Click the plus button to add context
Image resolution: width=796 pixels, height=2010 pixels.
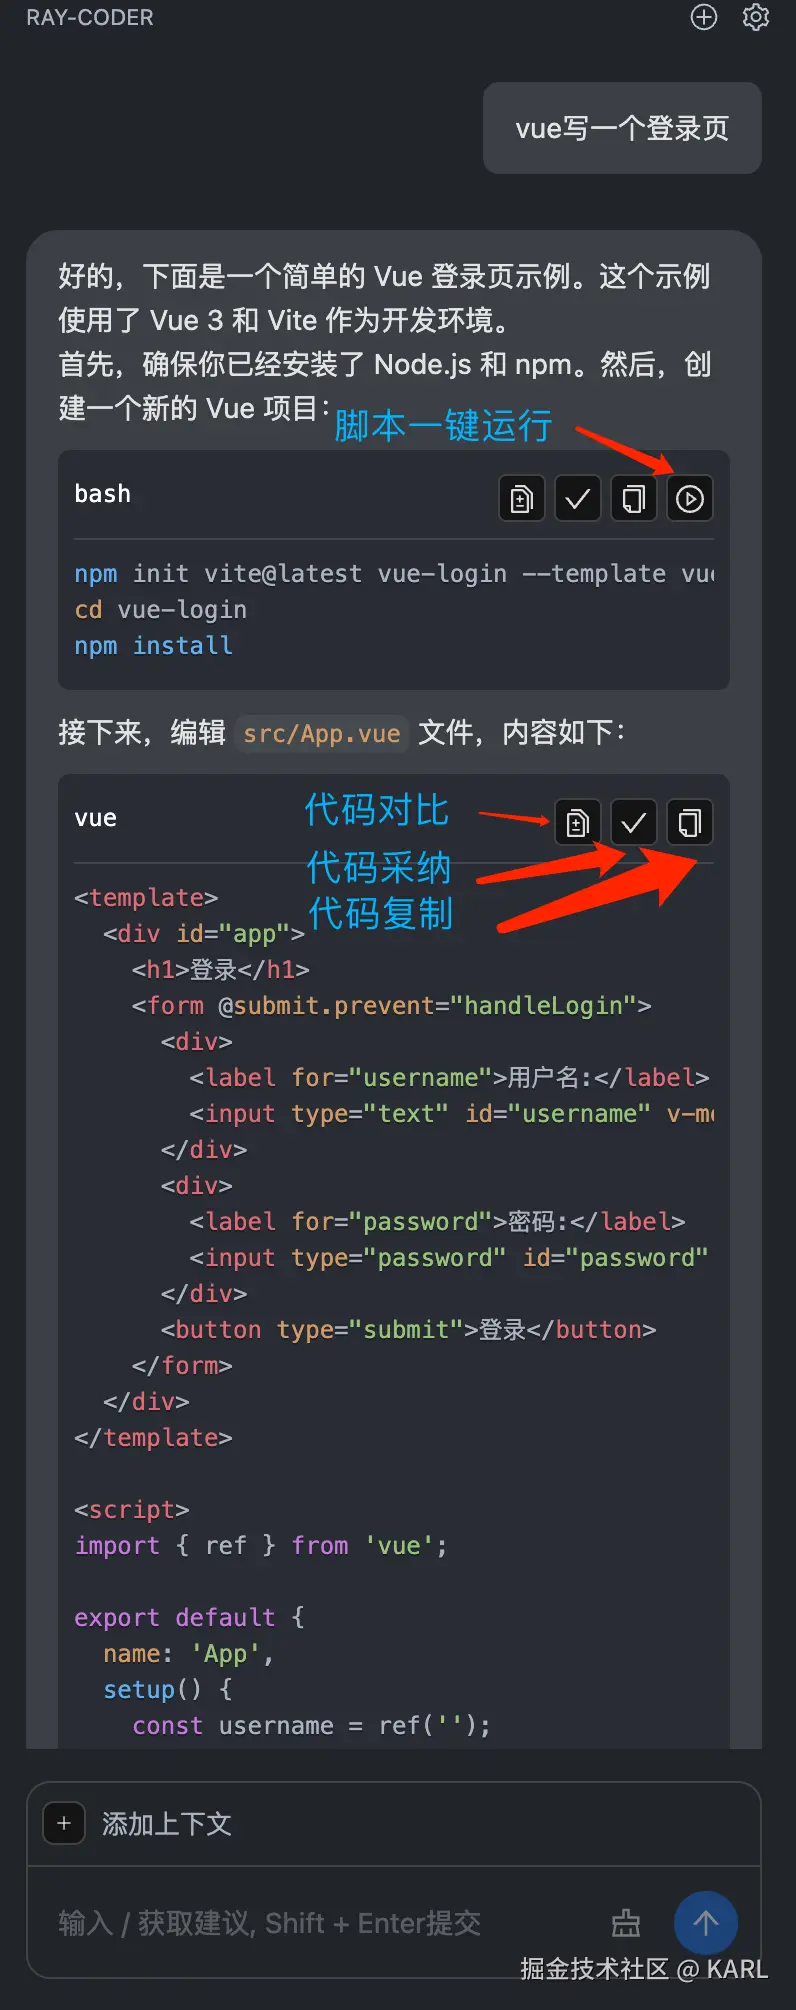tap(64, 1823)
